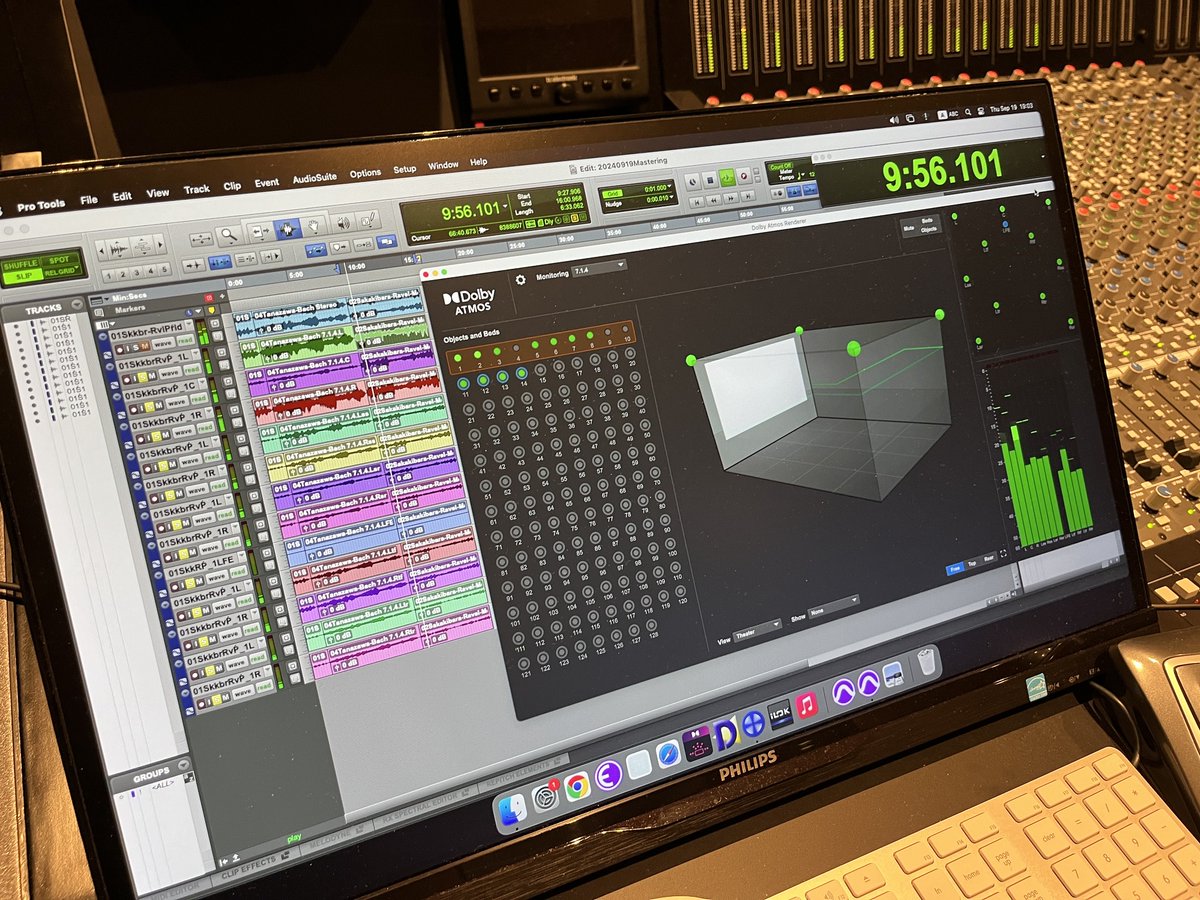Click the 10:00 mark on timeline ruler
Screen dimensions: 1200x900
[354, 268]
